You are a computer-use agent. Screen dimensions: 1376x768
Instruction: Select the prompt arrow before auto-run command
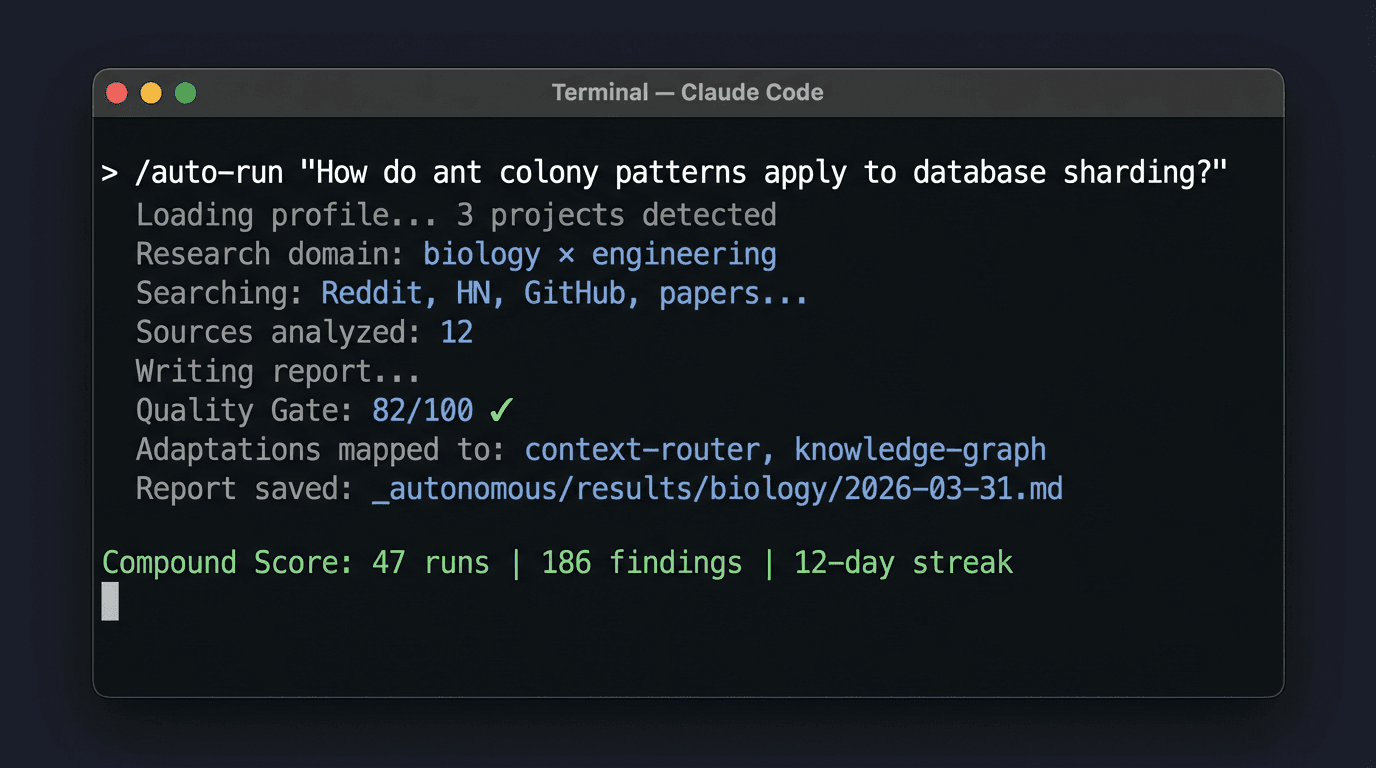coord(110,172)
